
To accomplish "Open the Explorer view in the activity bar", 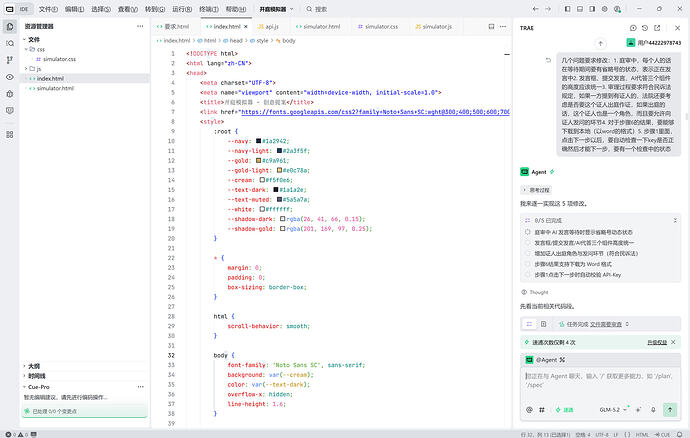I will pos(10,26).
